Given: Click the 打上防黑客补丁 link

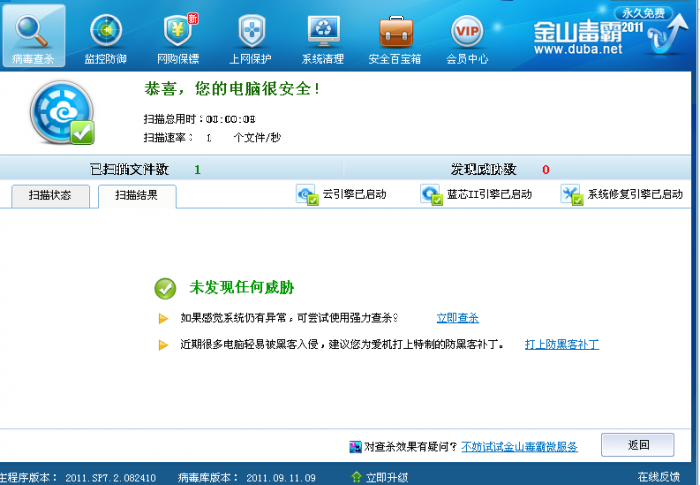Looking at the screenshot, I should 562,344.
